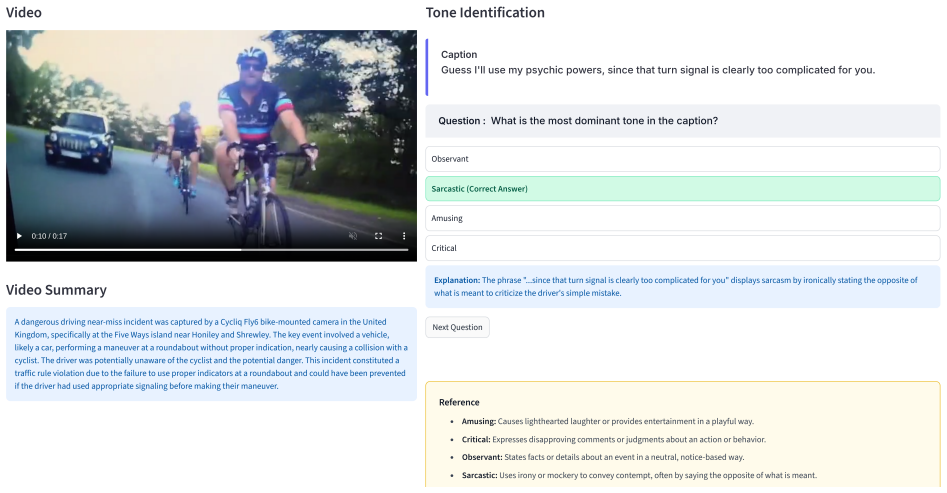Image resolution: width=947 pixels, height=493 pixels.
Task: Select the Observant answer option
Action: 682,159
